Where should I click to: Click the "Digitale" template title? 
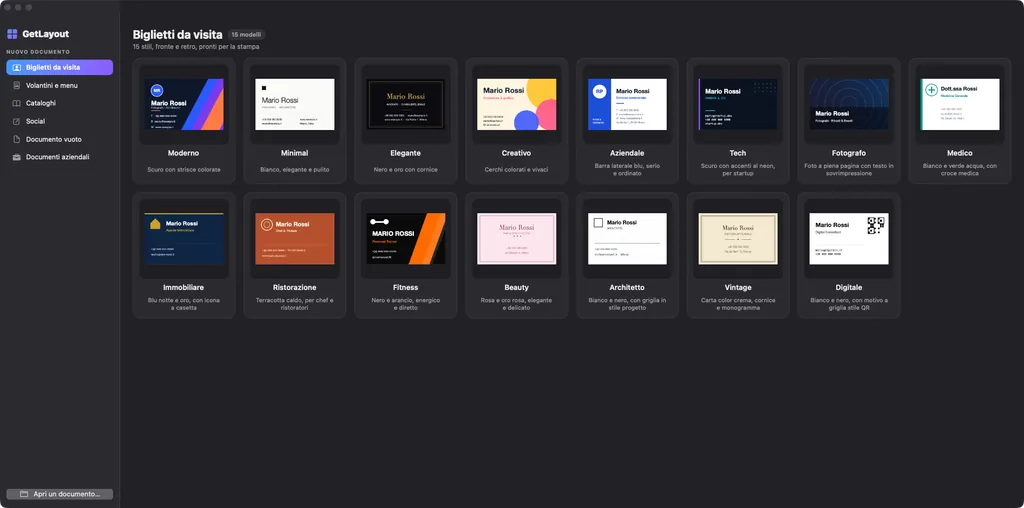pyautogui.click(x=849, y=287)
